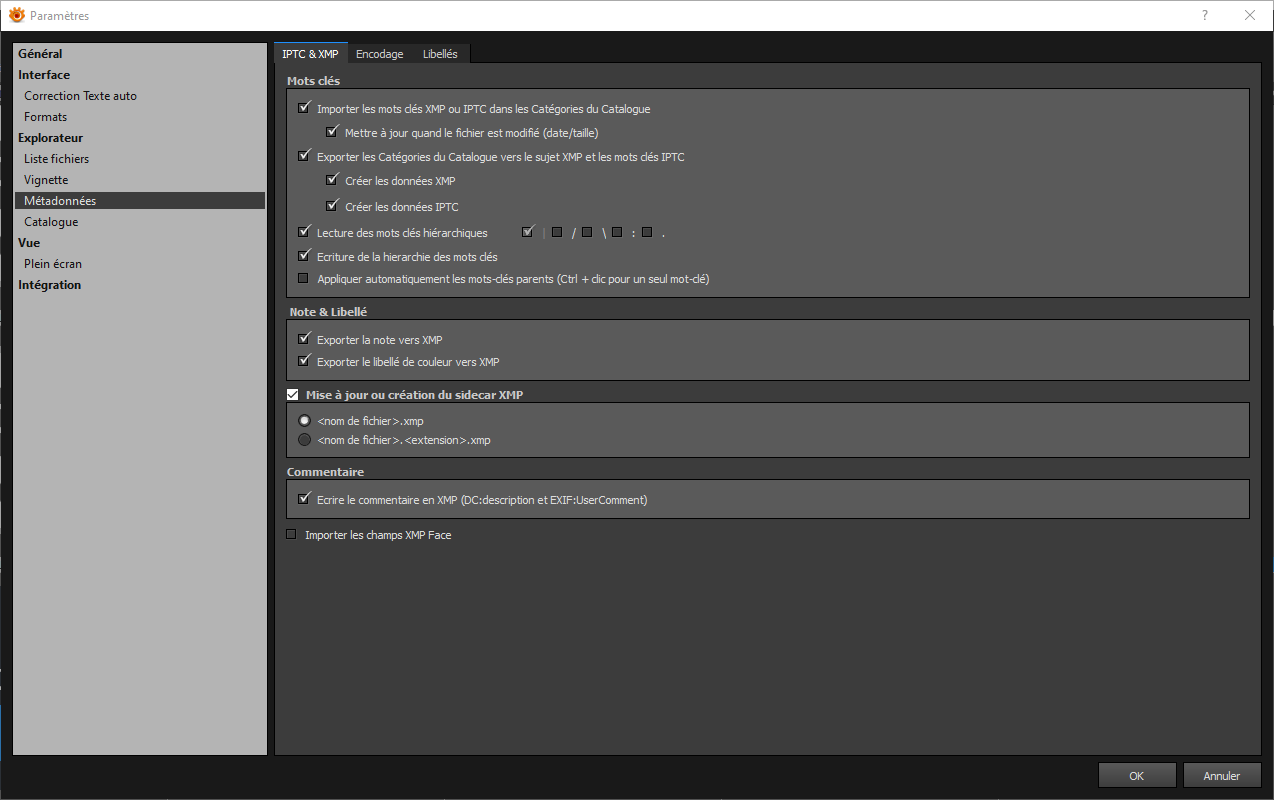Click the XnView app icon in title bar
The image size is (1274, 800).
(x=16, y=15)
